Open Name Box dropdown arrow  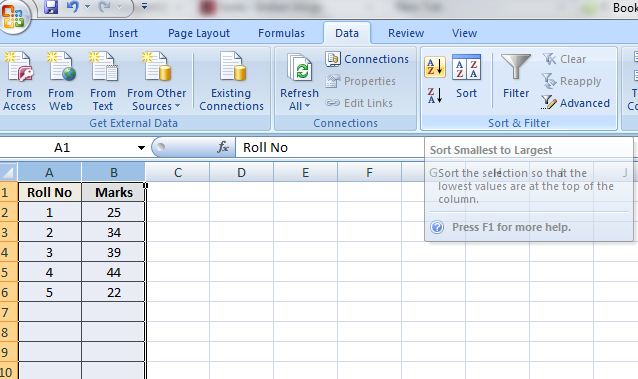click(141, 147)
